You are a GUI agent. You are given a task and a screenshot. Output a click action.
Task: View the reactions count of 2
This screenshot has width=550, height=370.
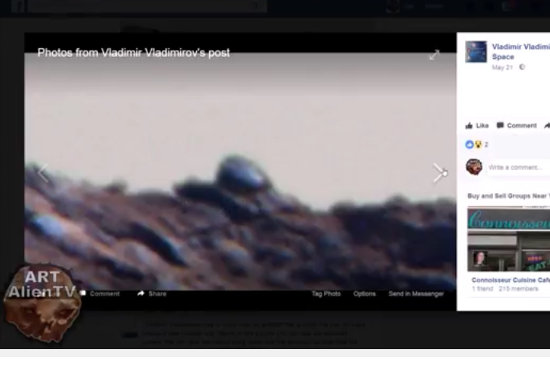pyautogui.click(x=486, y=144)
